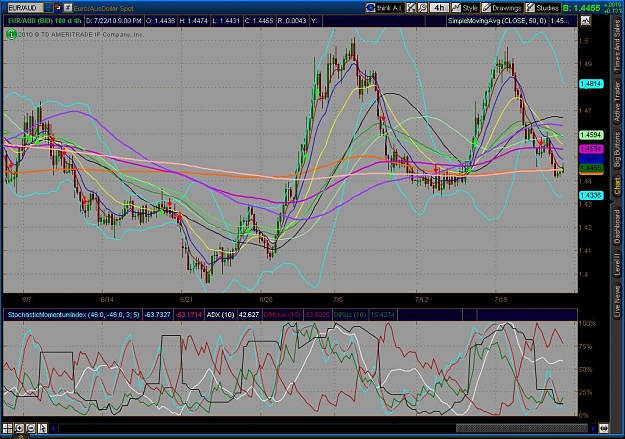
Task: Click the light green 1.4594 price label
Action: coord(591,135)
